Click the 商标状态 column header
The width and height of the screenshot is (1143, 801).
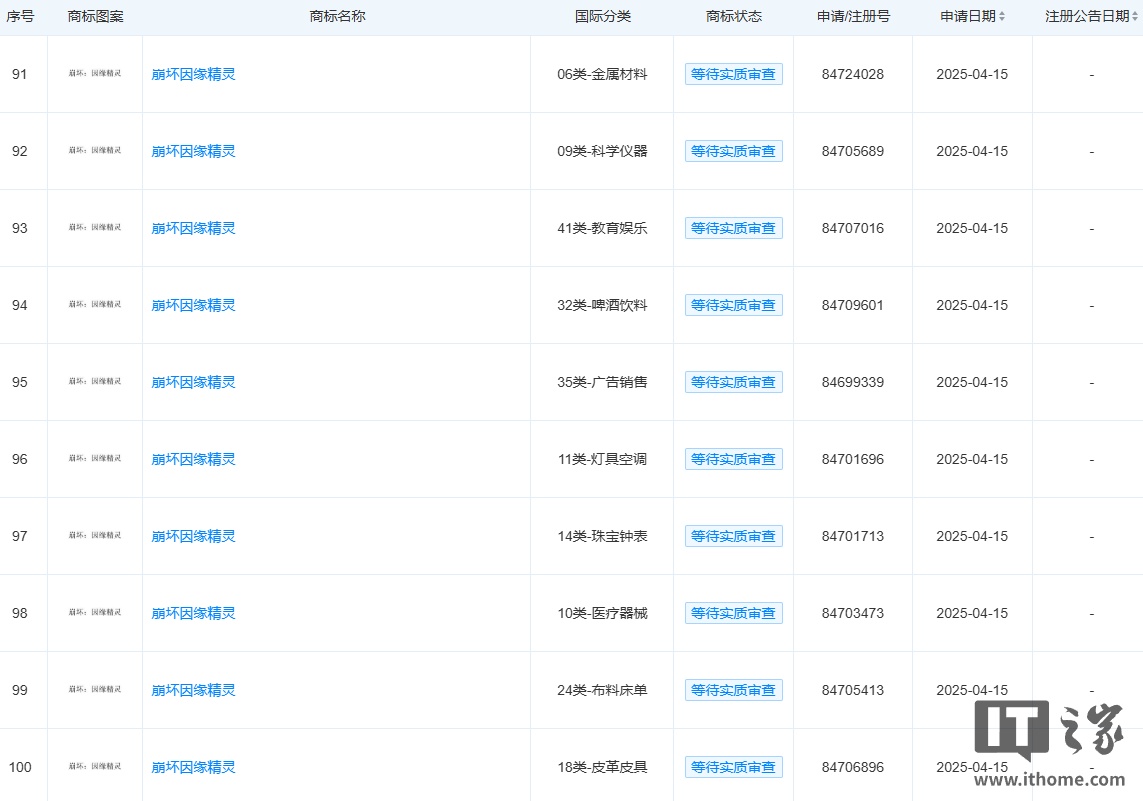click(x=733, y=16)
